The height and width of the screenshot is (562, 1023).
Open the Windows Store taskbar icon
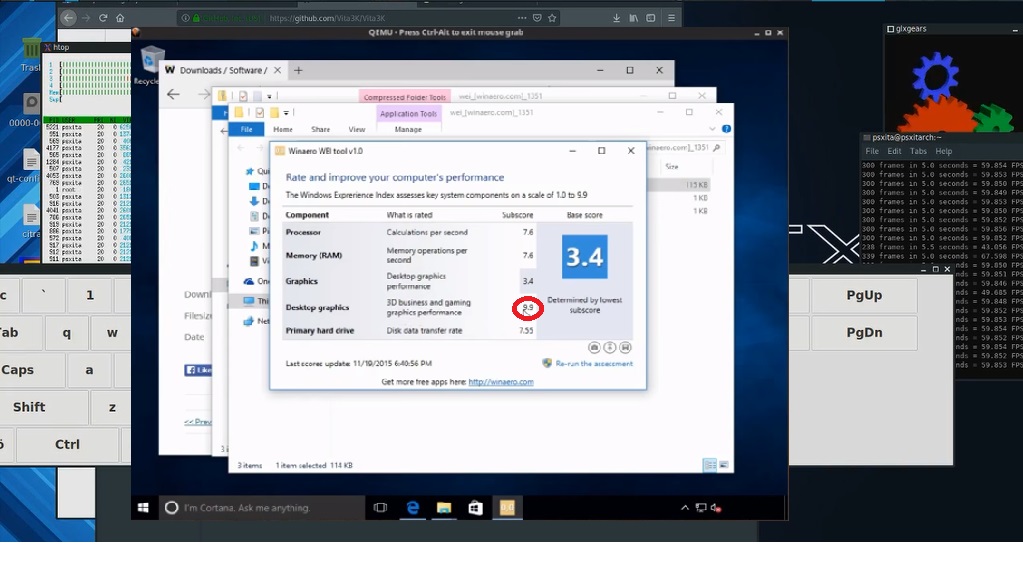click(x=475, y=508)
